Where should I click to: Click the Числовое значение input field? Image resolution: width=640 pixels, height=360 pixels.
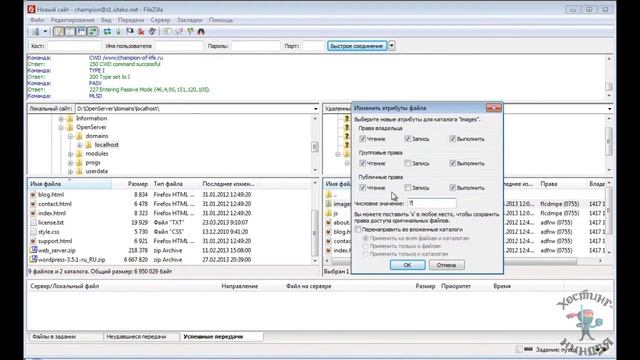[432, 203]
